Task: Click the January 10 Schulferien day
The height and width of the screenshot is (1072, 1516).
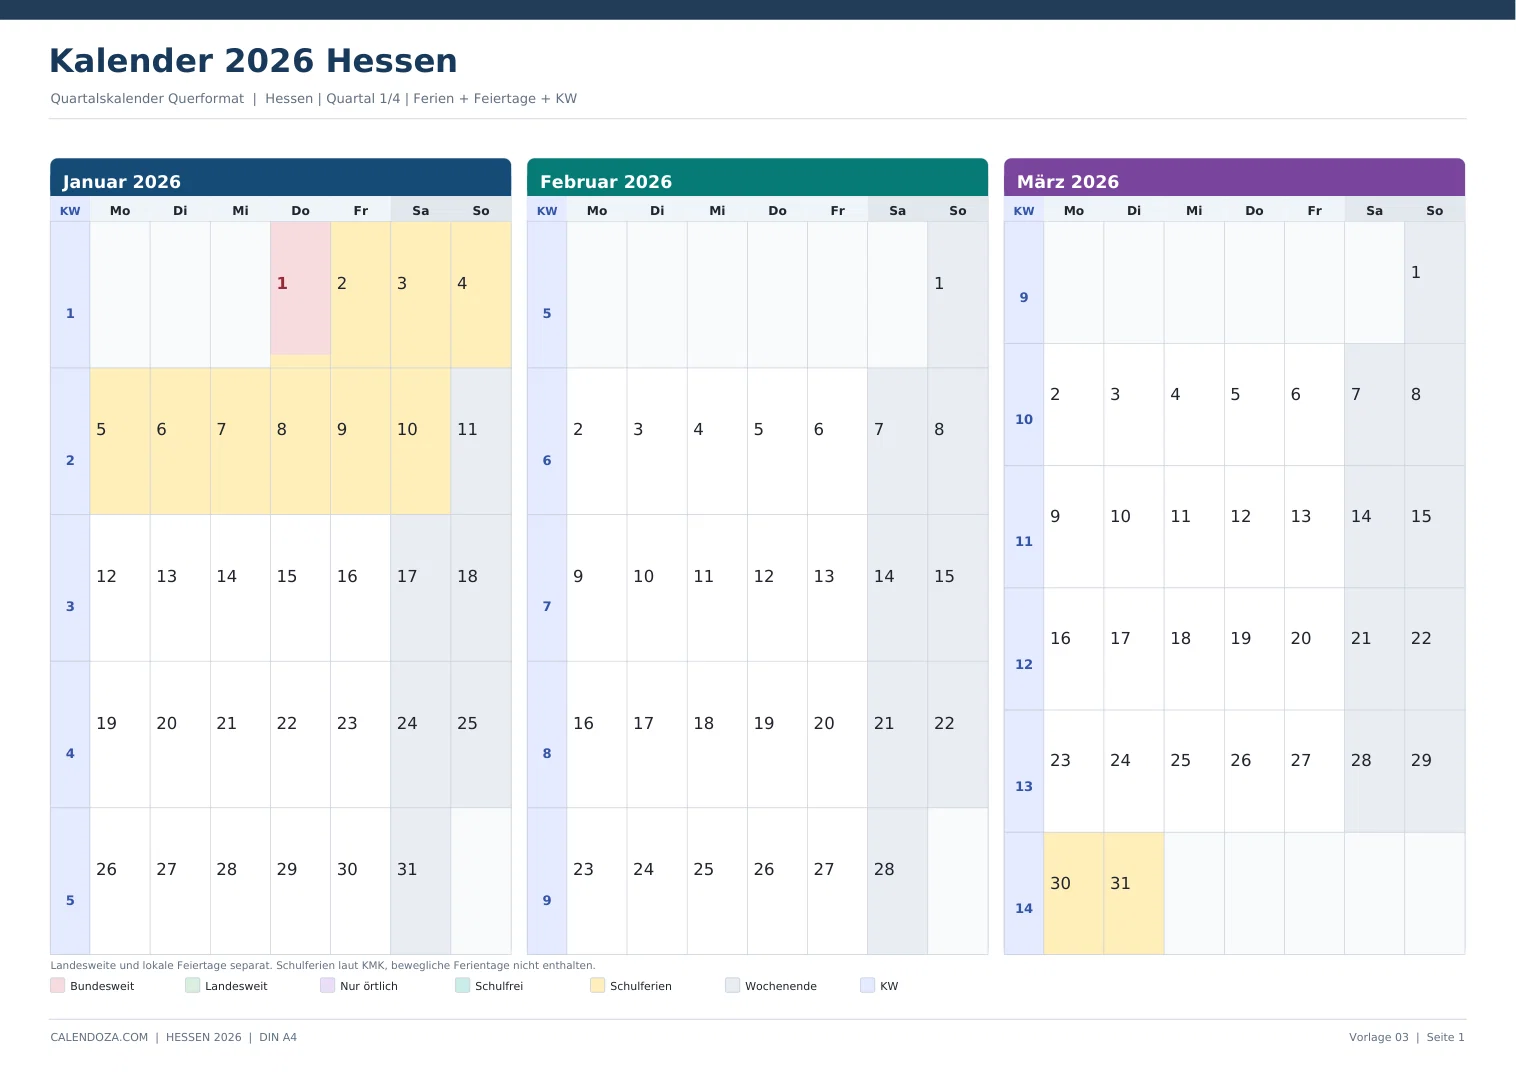Action: (x=421, y=441)
